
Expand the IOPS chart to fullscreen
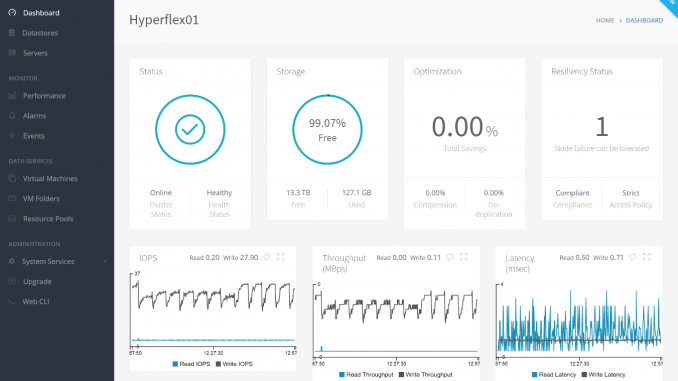[281, 257]
